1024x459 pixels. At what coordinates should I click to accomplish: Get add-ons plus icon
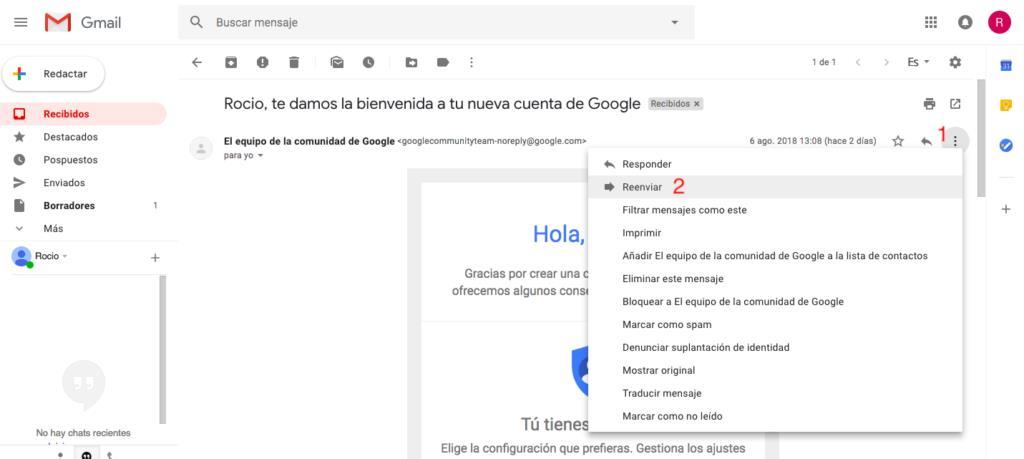[x=1006, y=209]
